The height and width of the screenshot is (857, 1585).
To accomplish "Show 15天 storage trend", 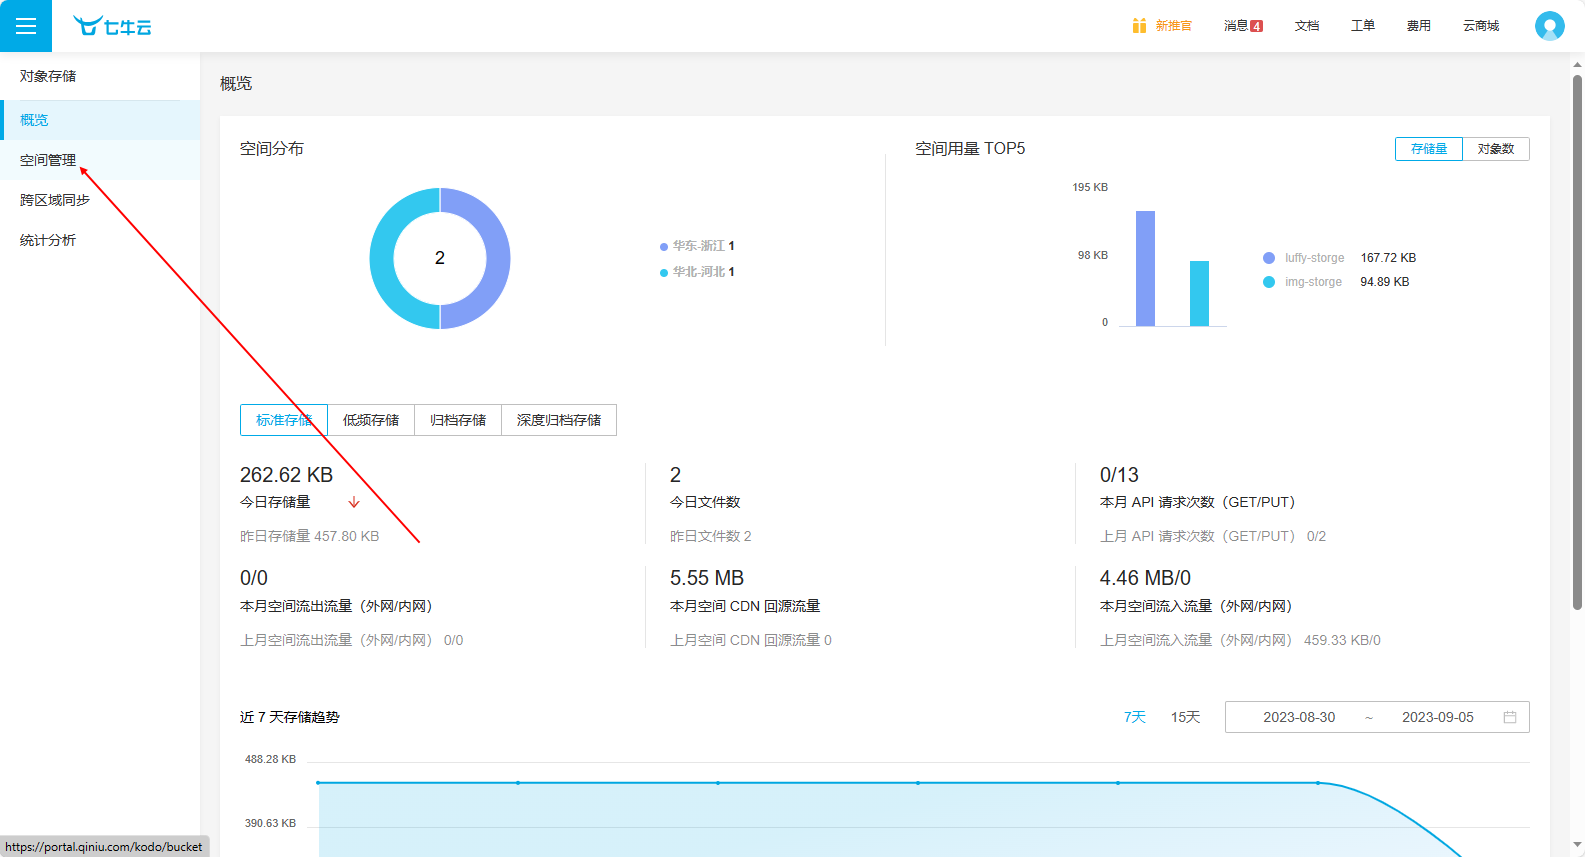I will tap(1185, 717).
